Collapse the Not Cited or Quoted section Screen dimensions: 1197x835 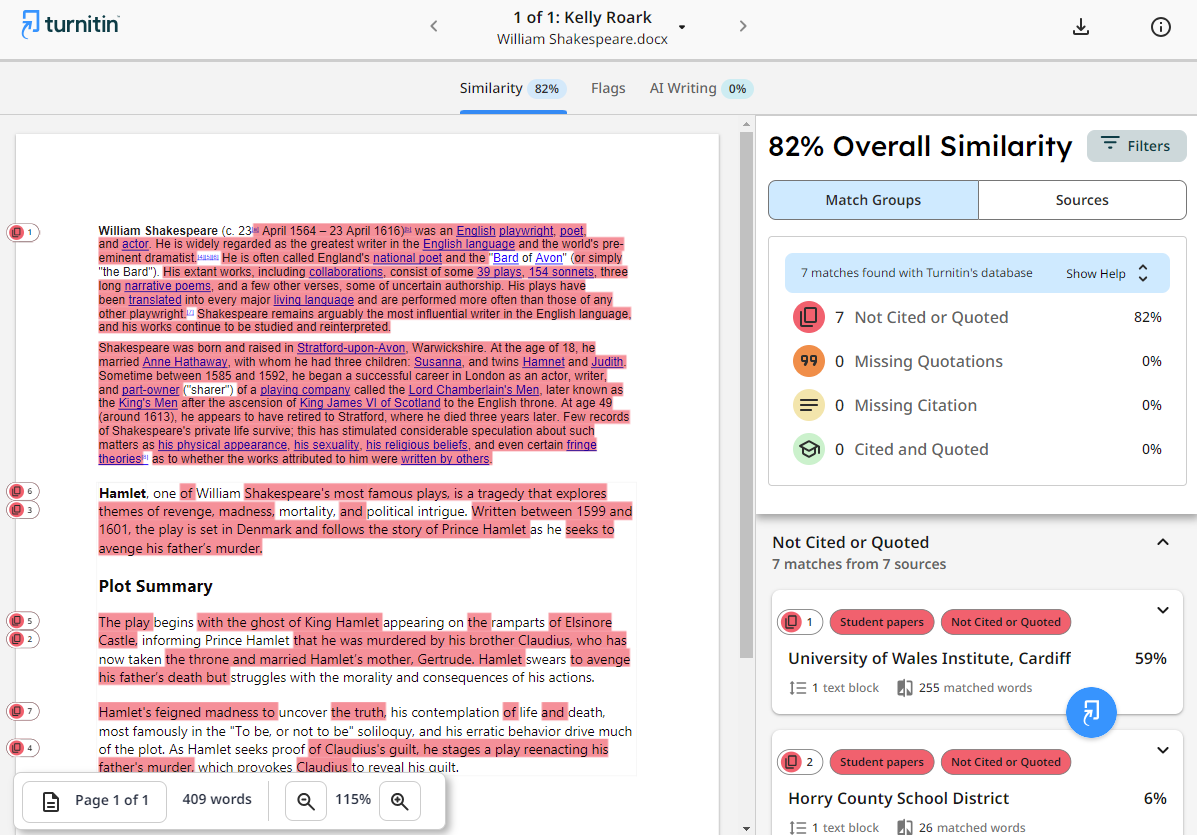(1162, 541)
